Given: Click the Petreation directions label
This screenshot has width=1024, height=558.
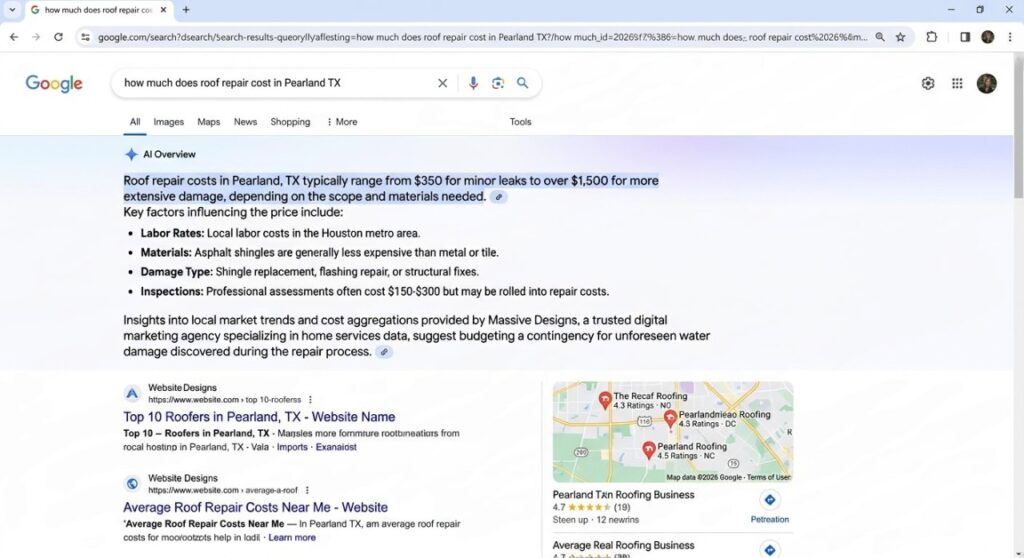Looking at the screenshot, I should [x=769, y=519].
